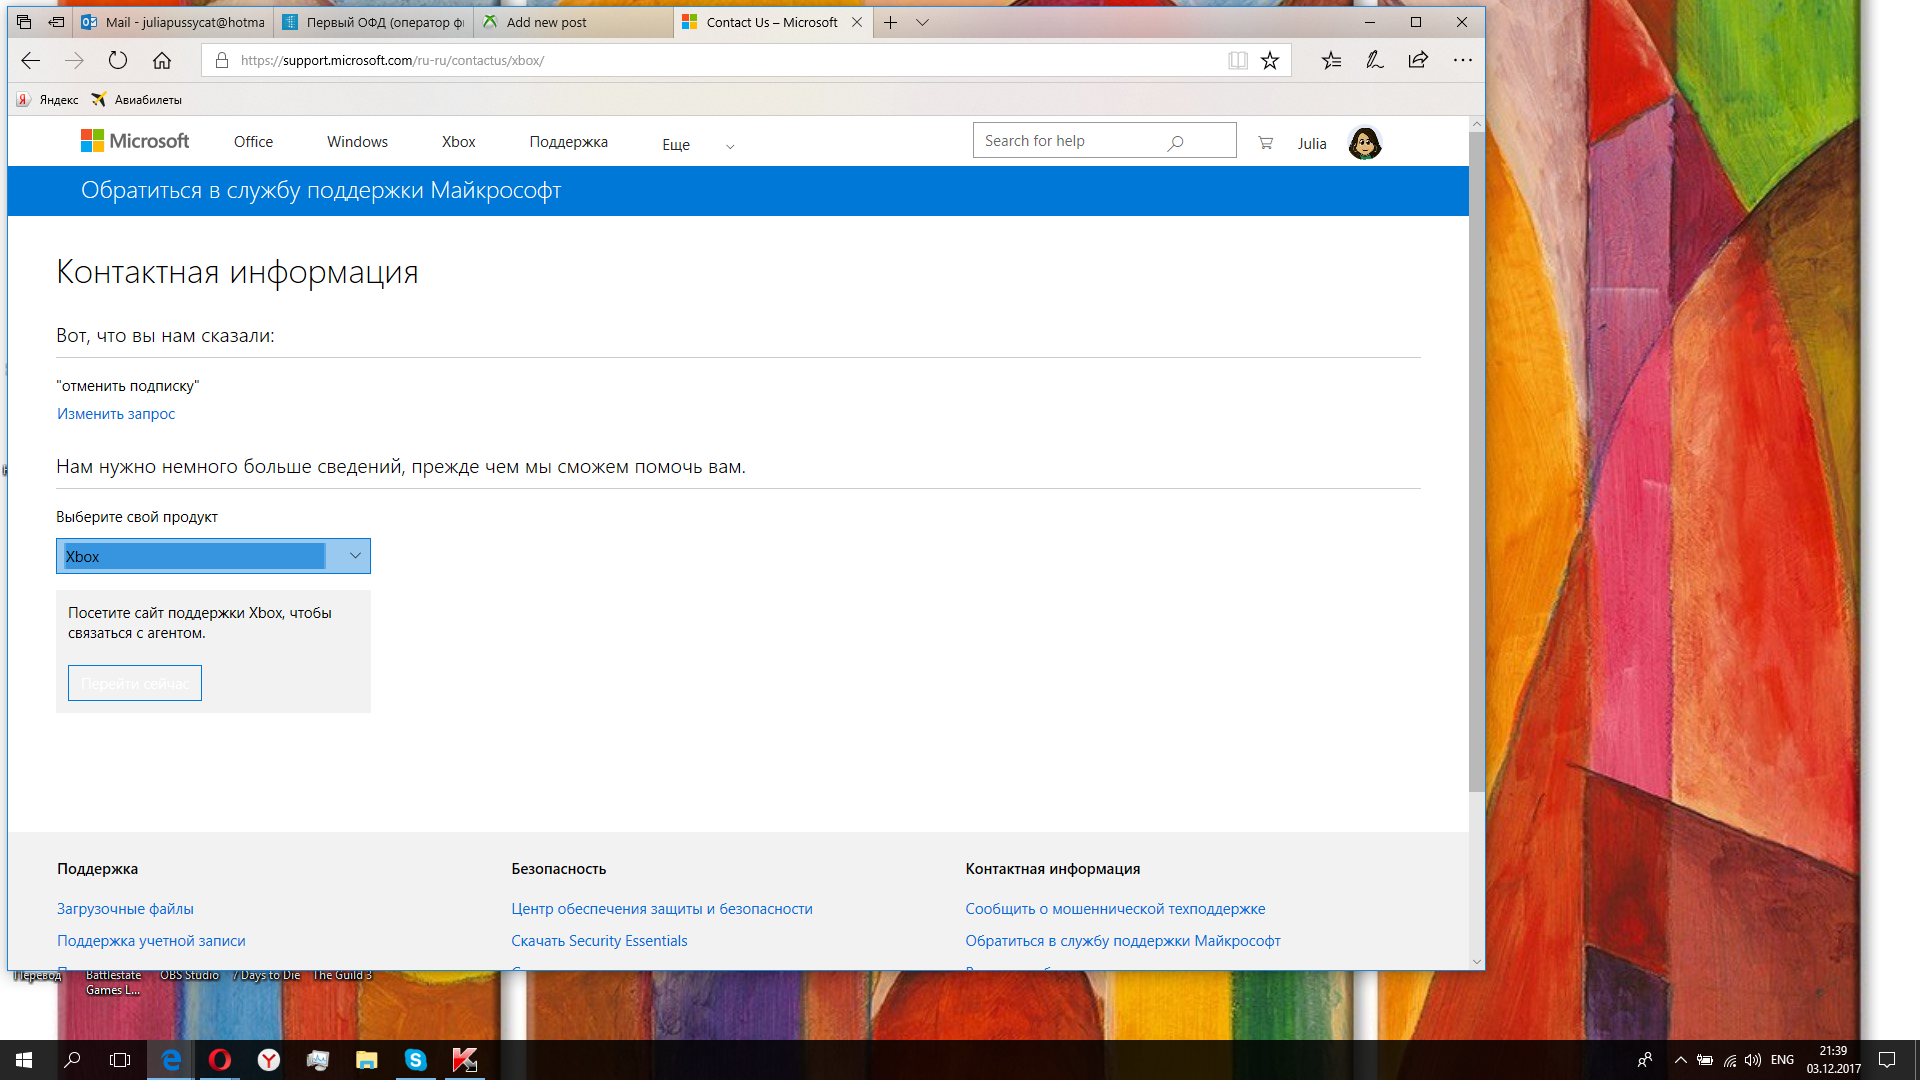Open Julia's profile avatar
Image resolution: width=1920 pixels, height=1080 pixels.
coord(1364,143)
